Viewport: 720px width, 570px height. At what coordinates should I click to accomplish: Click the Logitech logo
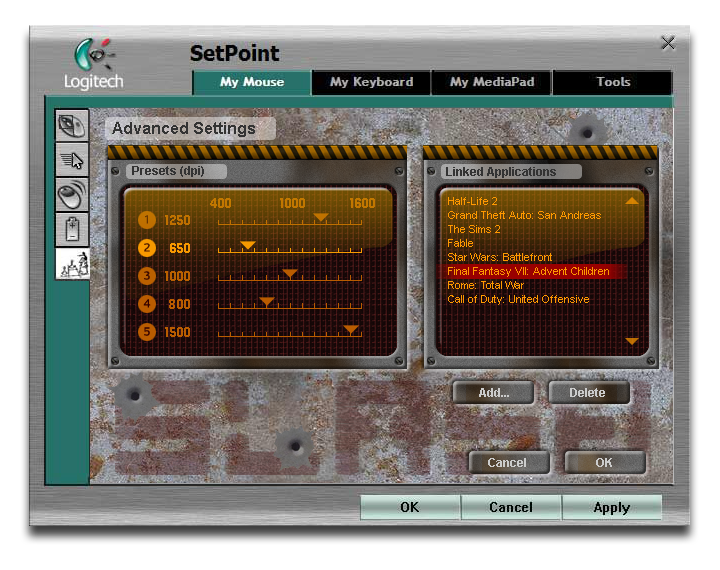click(x=92, y=64)
